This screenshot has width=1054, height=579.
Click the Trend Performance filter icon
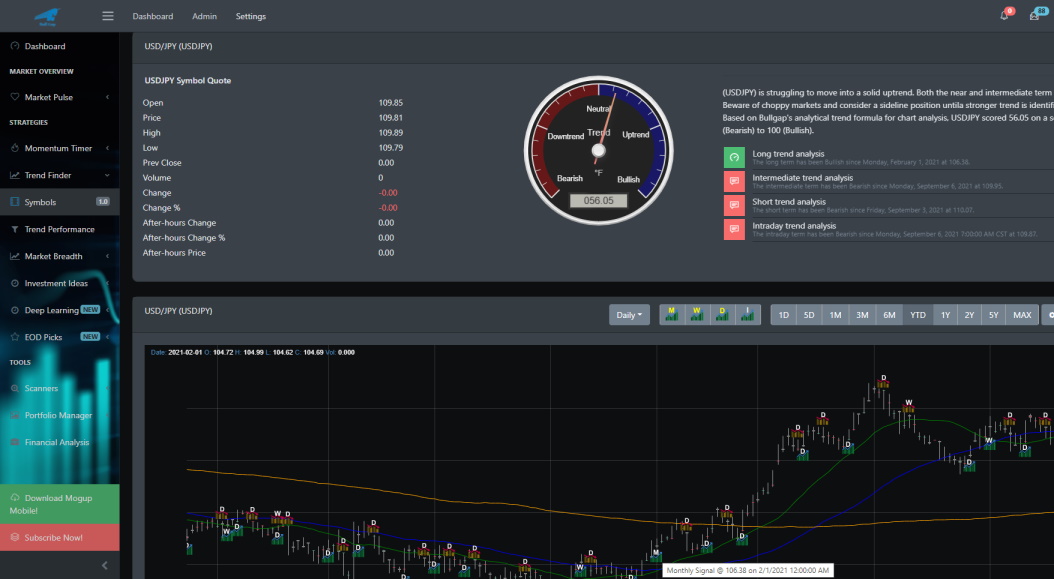[15, 229]
